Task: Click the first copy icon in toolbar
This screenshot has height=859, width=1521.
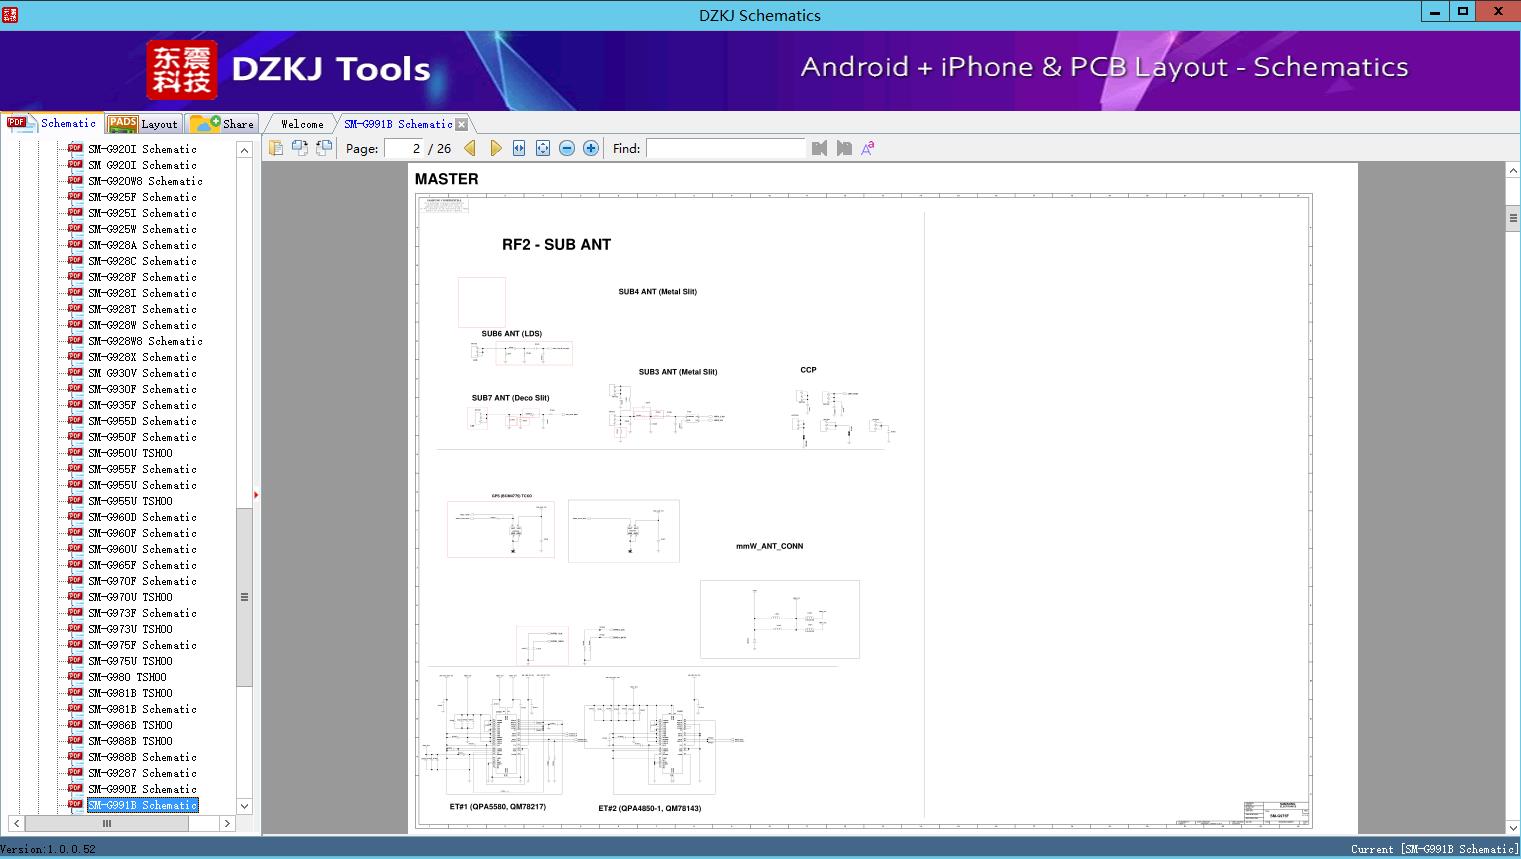Action: (x=276, y=148)
